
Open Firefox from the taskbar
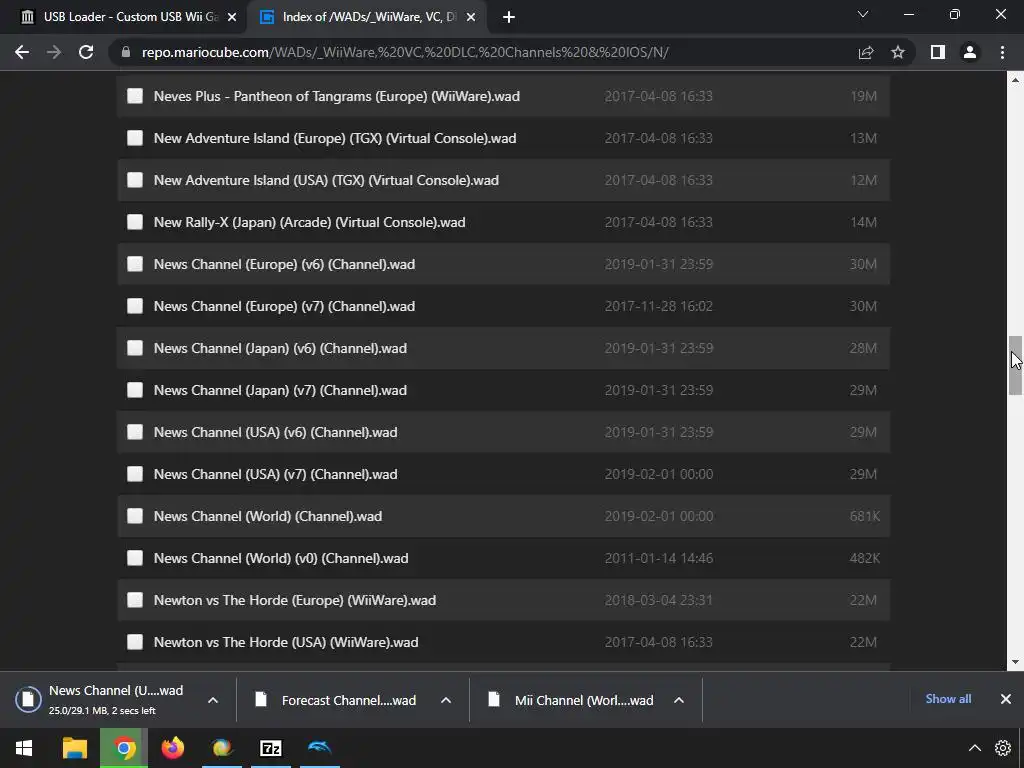(172, 748)
